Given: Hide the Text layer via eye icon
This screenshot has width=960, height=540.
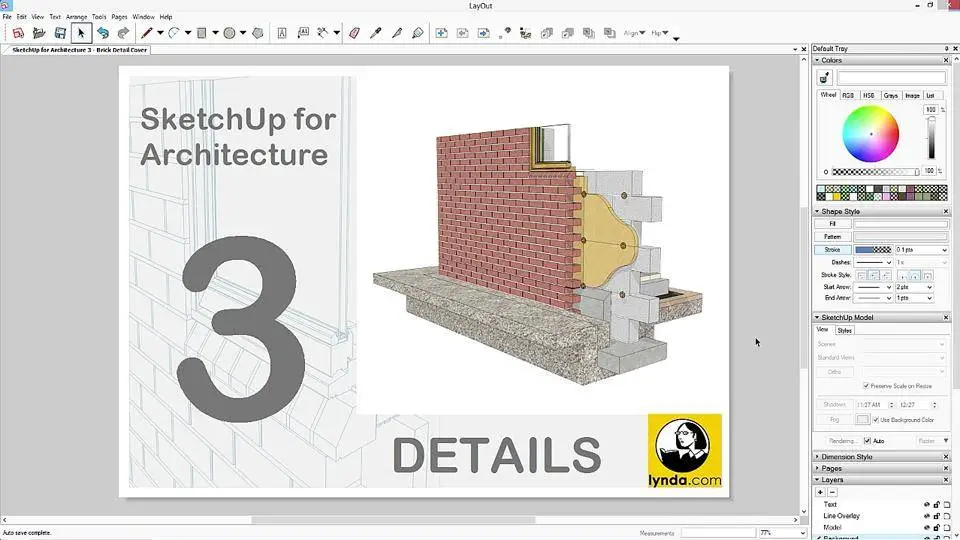Looking at the screenshot, I should coord(926,504).
